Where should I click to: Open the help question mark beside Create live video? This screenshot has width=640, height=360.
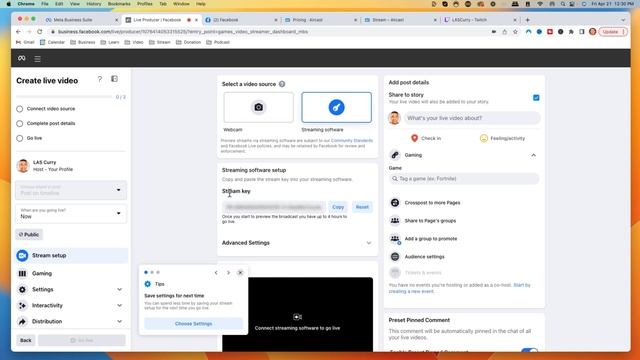point(100,79)
